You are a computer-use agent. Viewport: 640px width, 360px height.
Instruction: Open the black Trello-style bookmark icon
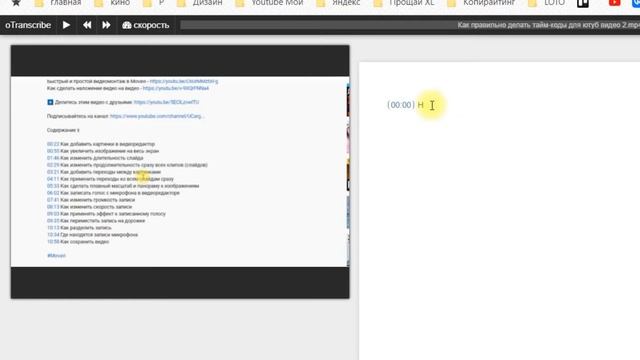pos(583,3)
